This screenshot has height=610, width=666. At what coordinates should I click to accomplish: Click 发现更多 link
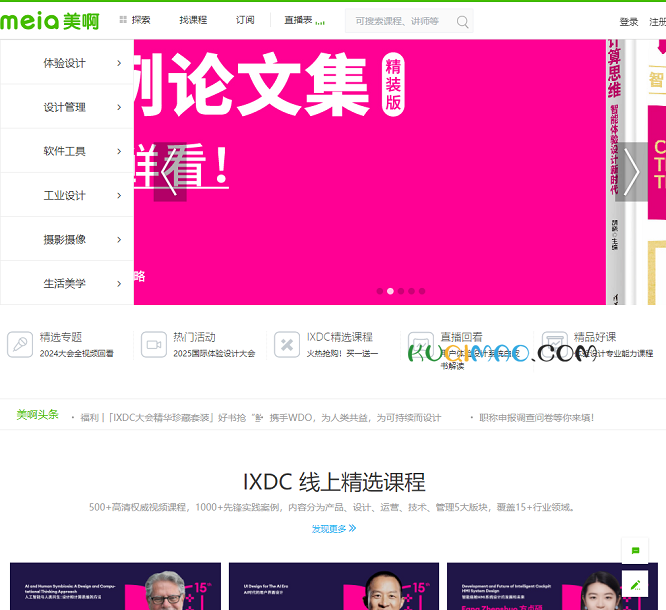[334, 529]
